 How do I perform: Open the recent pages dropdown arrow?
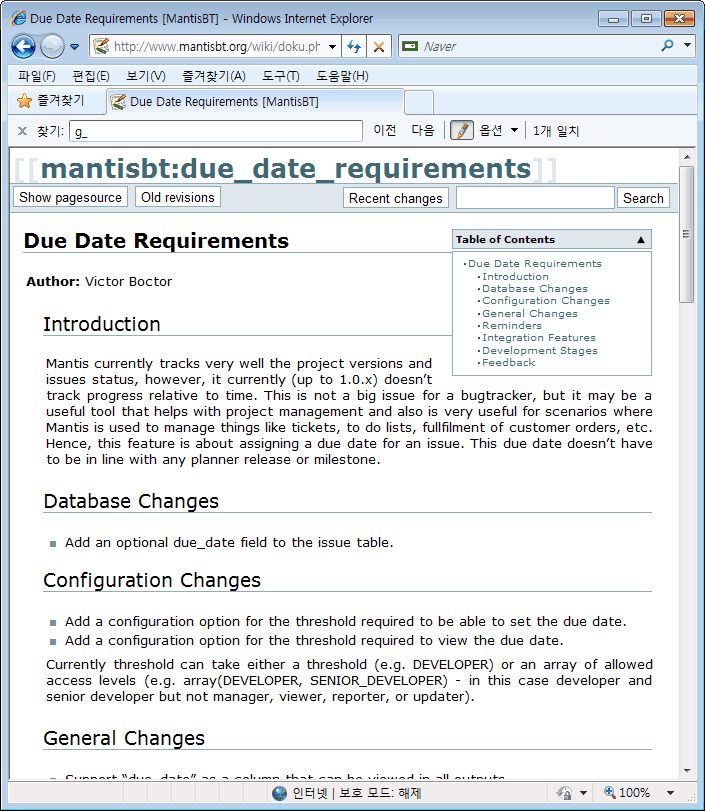click(74, 47)
